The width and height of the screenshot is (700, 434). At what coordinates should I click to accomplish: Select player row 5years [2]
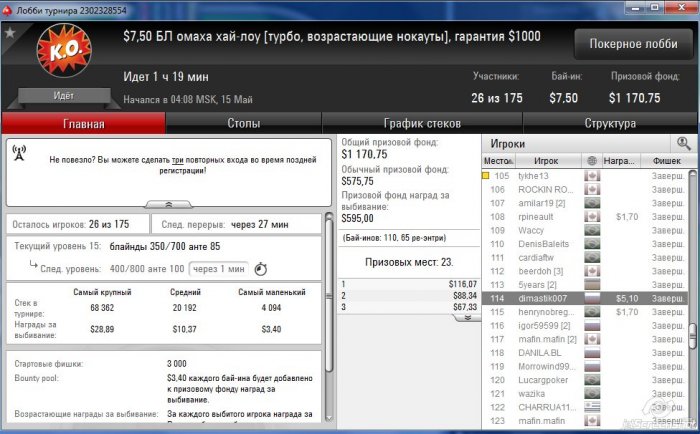coord(584,285)
